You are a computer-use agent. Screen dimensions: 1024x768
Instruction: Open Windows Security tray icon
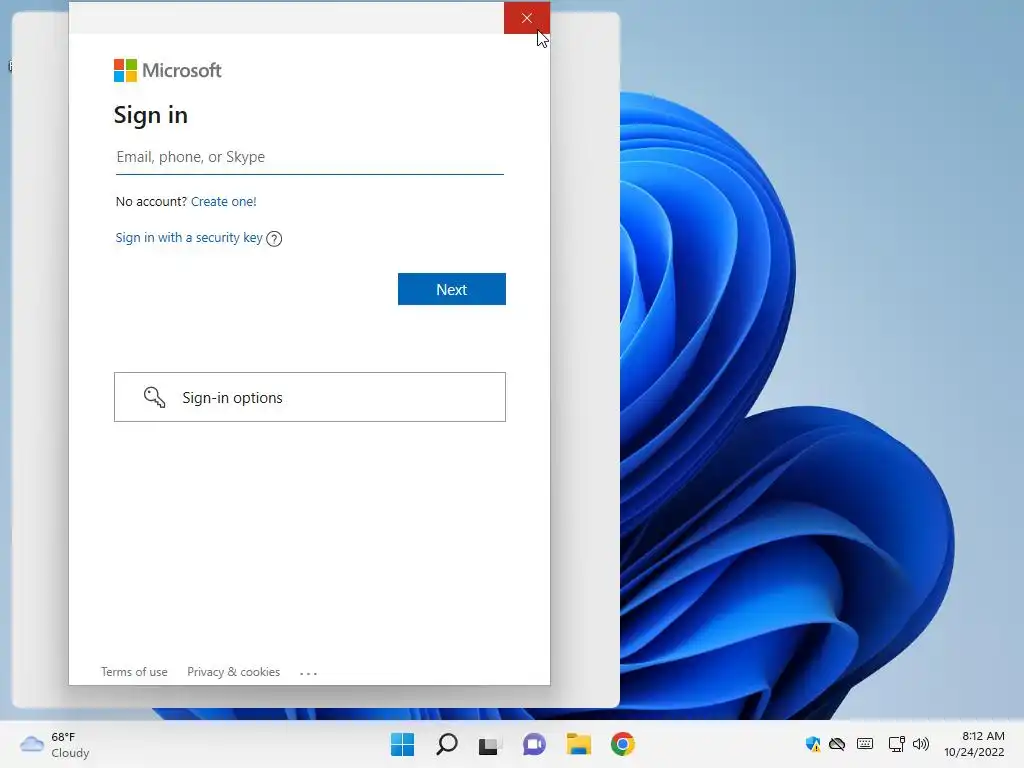pyautogui.click(x=813, y=744)
